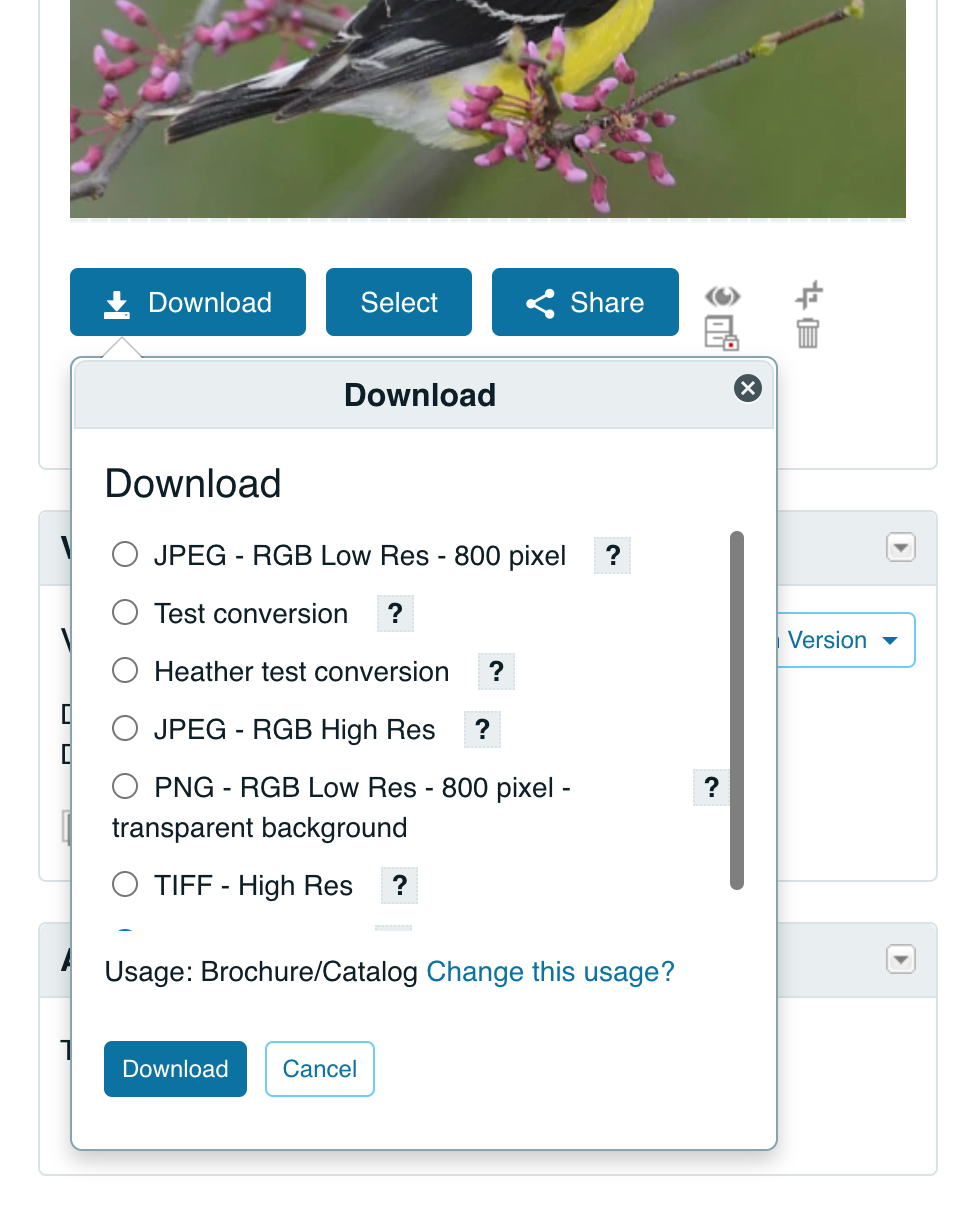Open help for TIFF - High Res
The image size is (968, 1214).
tap(399, 885)
